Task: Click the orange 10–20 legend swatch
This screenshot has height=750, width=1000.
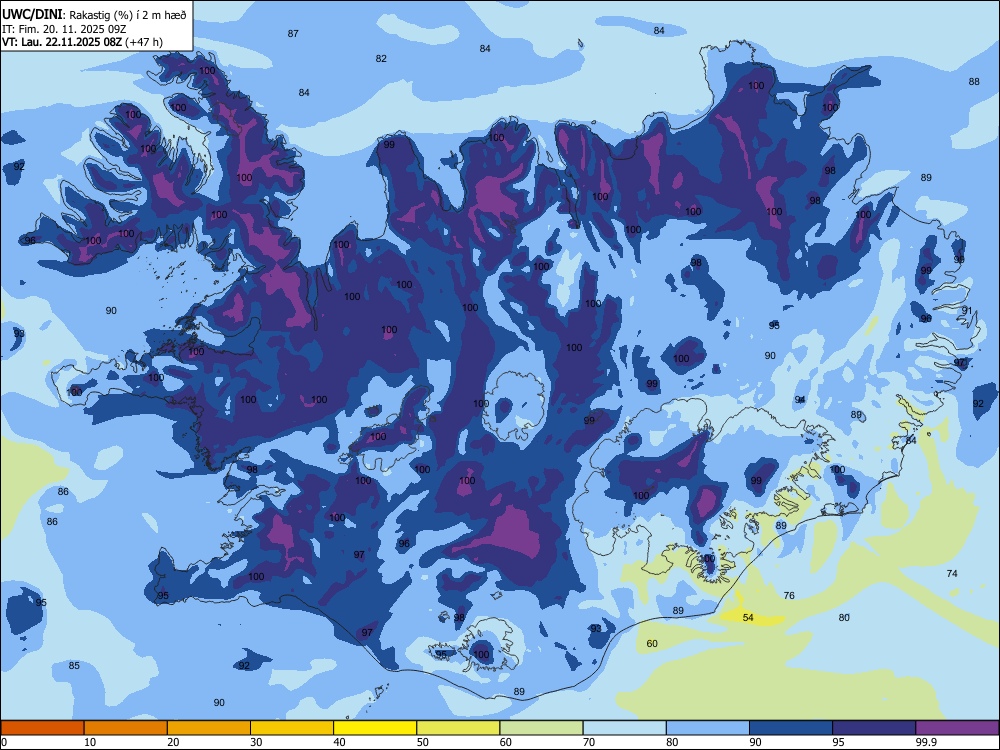Action: (126, 728)
